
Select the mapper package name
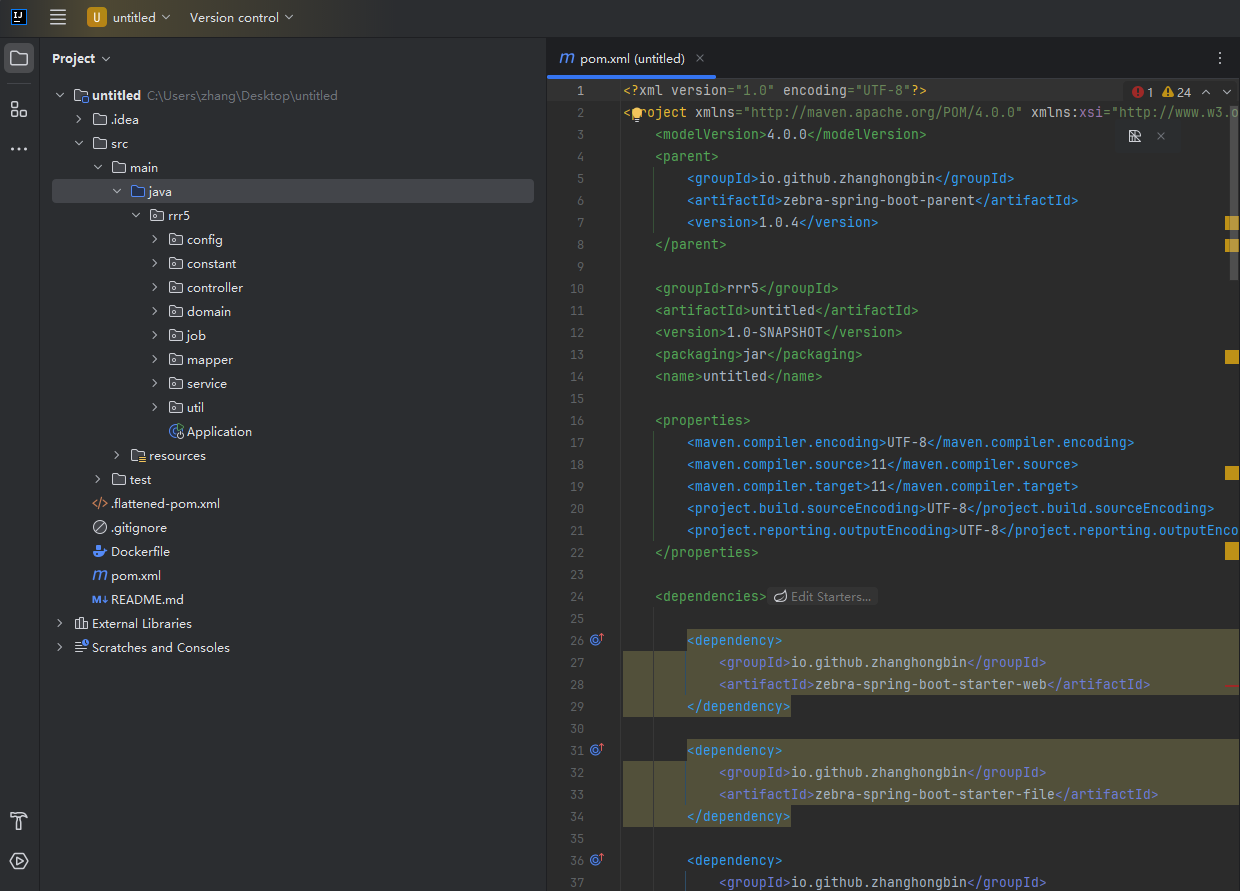click(210, 360)
